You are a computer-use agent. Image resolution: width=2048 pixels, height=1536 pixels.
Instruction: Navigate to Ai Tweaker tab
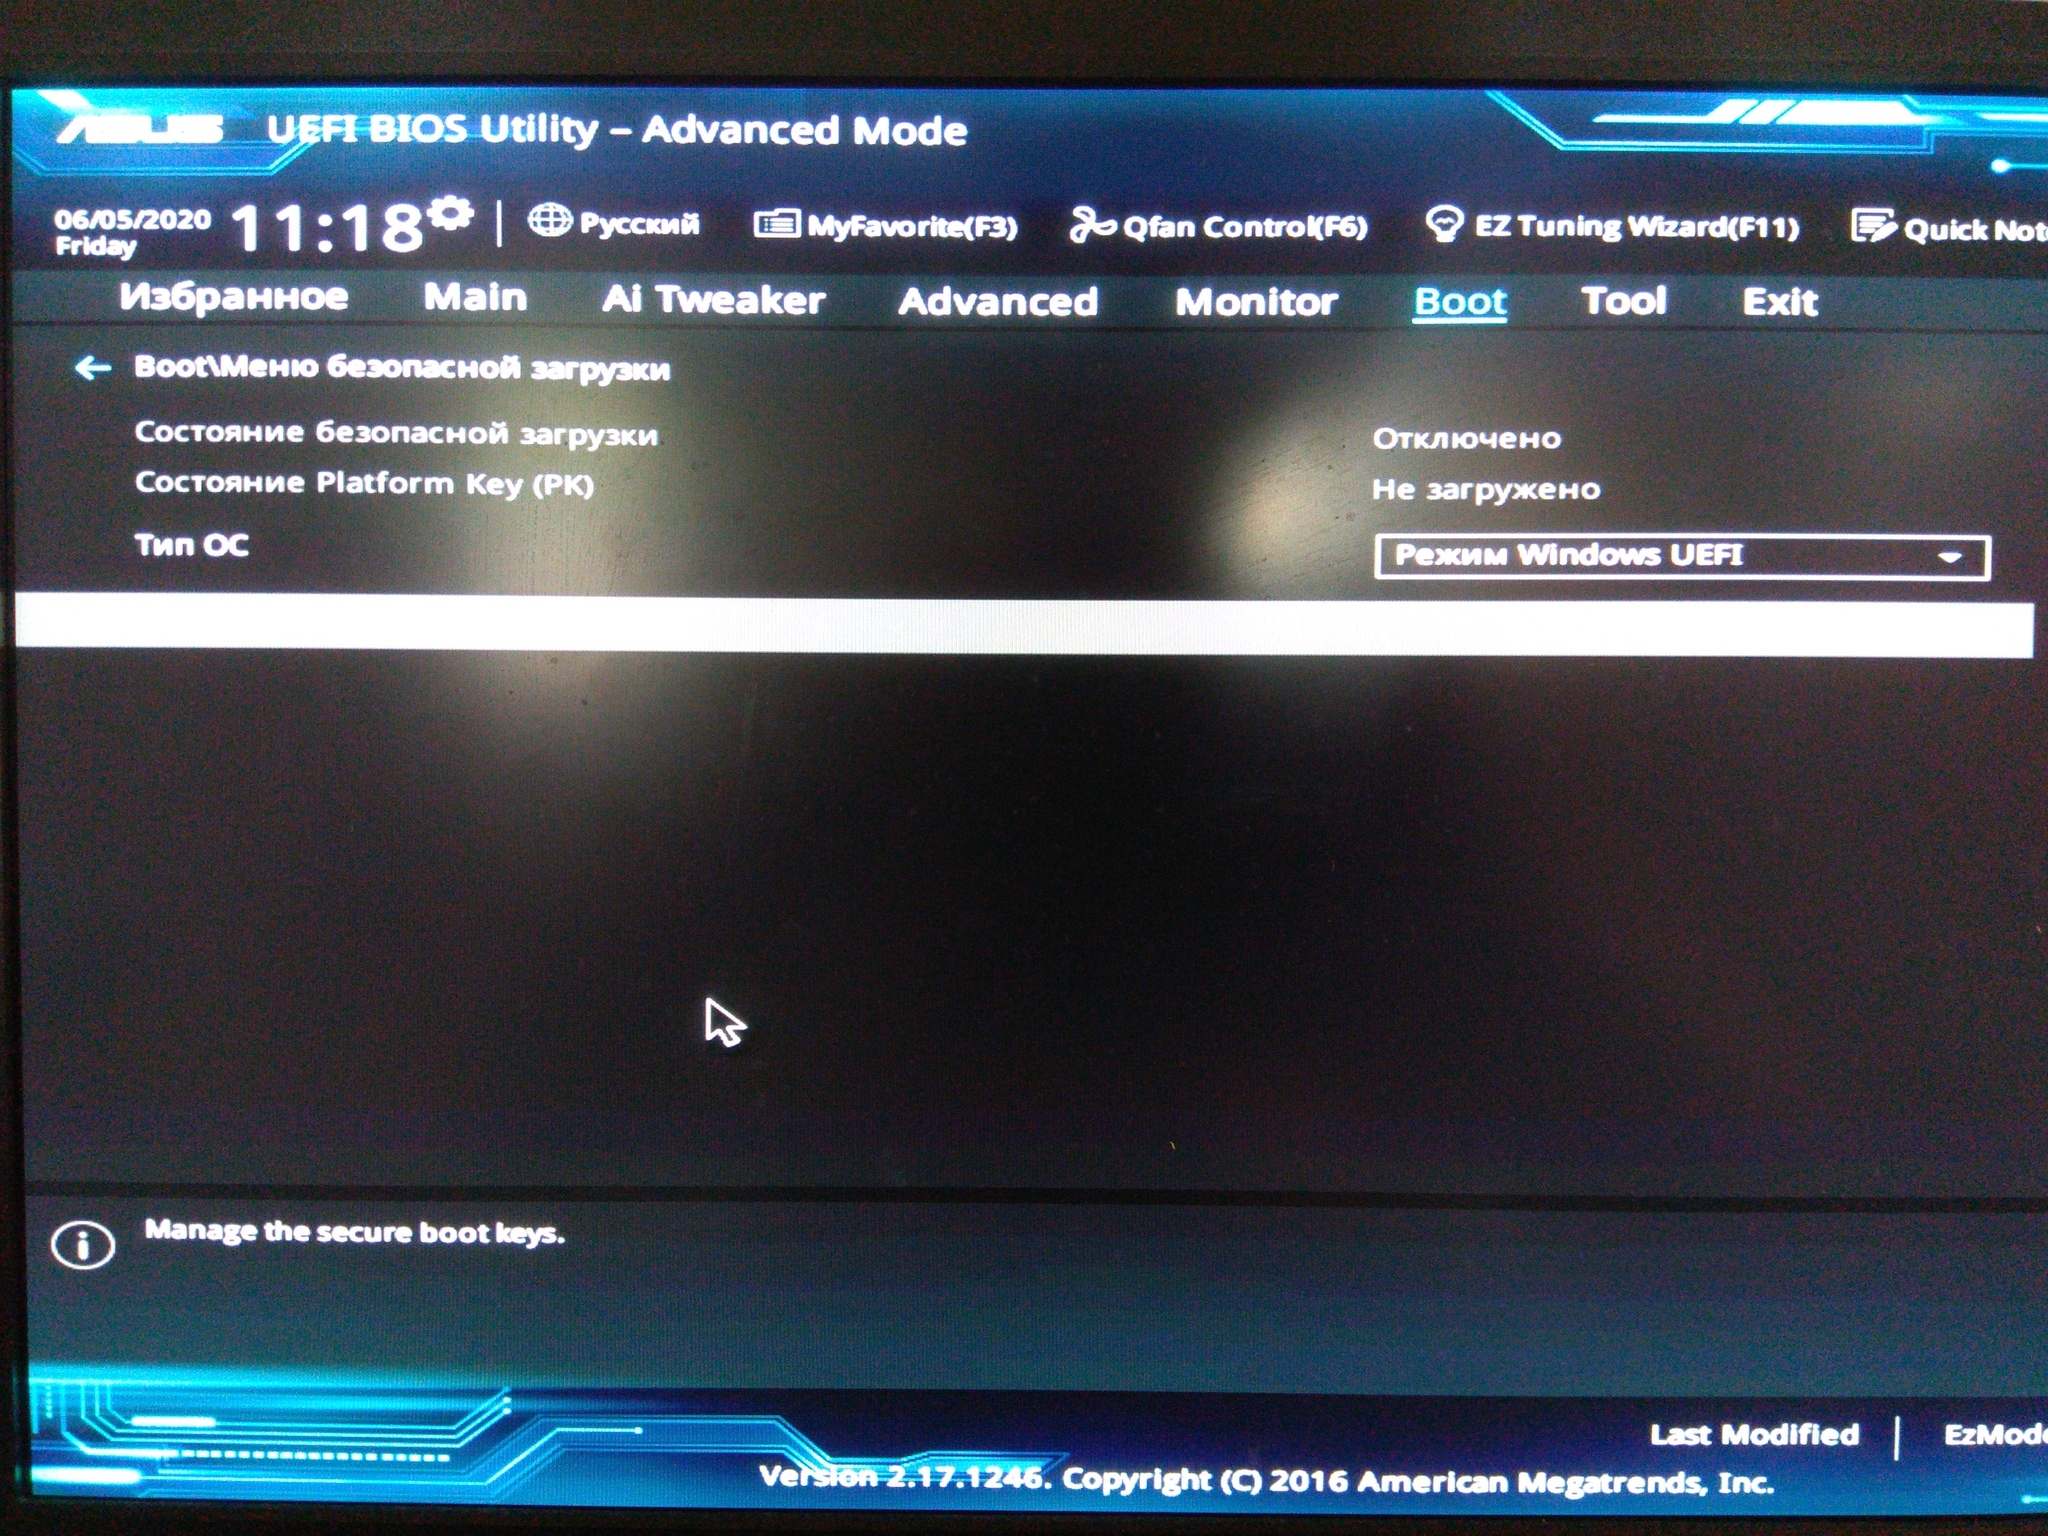[710, 300]
